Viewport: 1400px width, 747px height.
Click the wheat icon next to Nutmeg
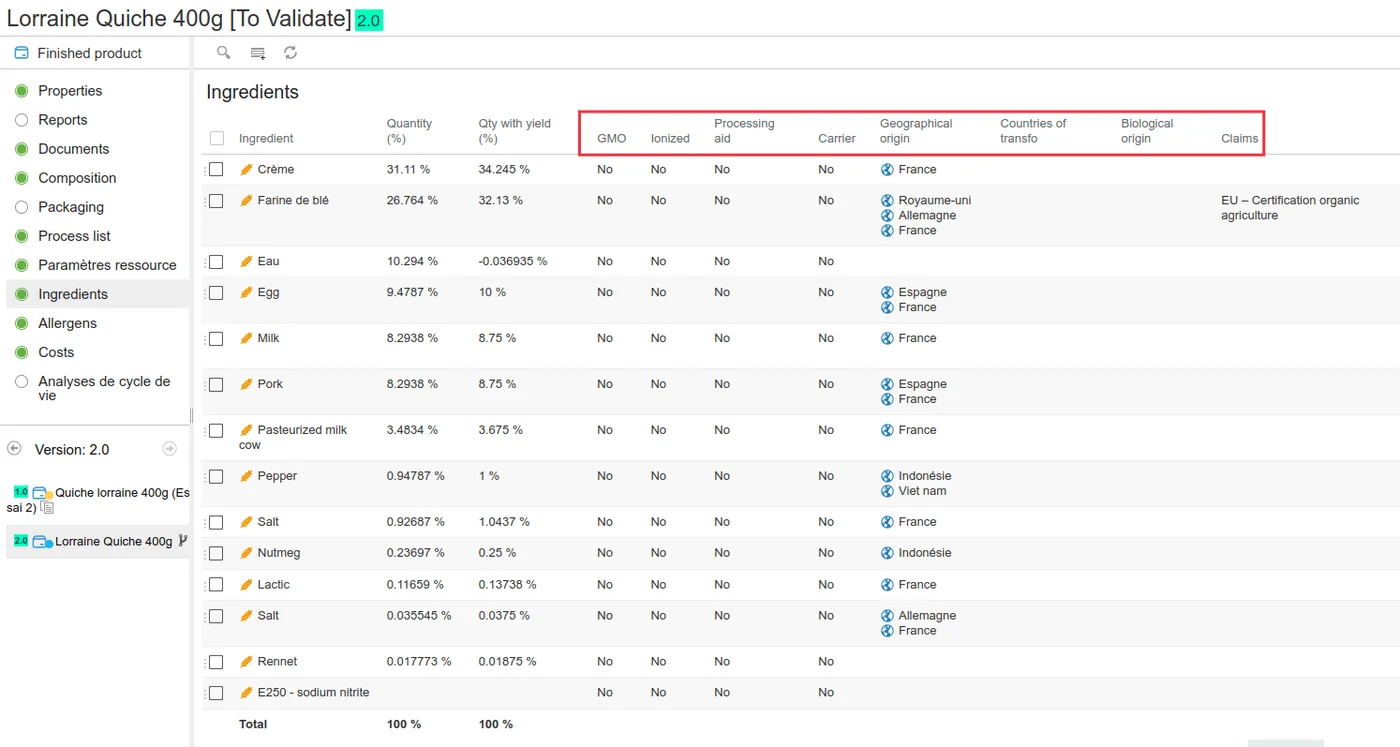click(246, 553)
